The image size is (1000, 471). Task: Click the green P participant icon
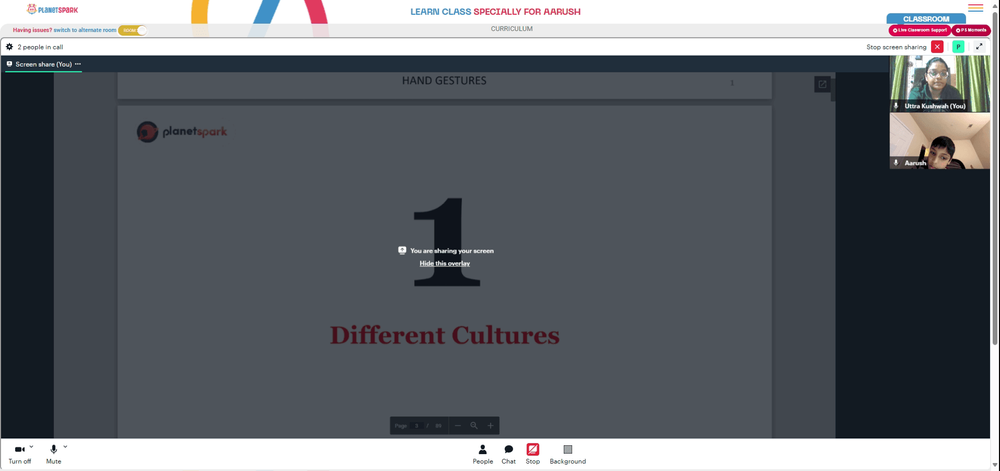958,47
